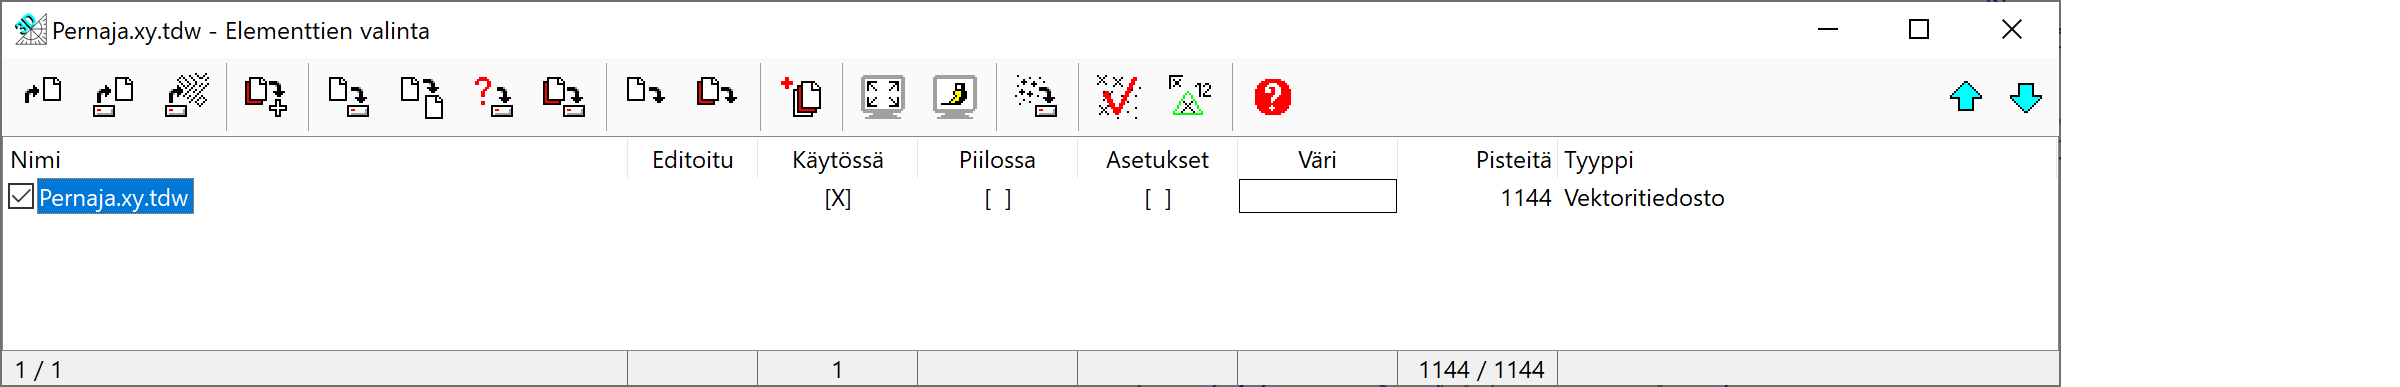The image size is (2400, 387).
Task: Click the Tyyppi column header
Action: coord(1599,160)
